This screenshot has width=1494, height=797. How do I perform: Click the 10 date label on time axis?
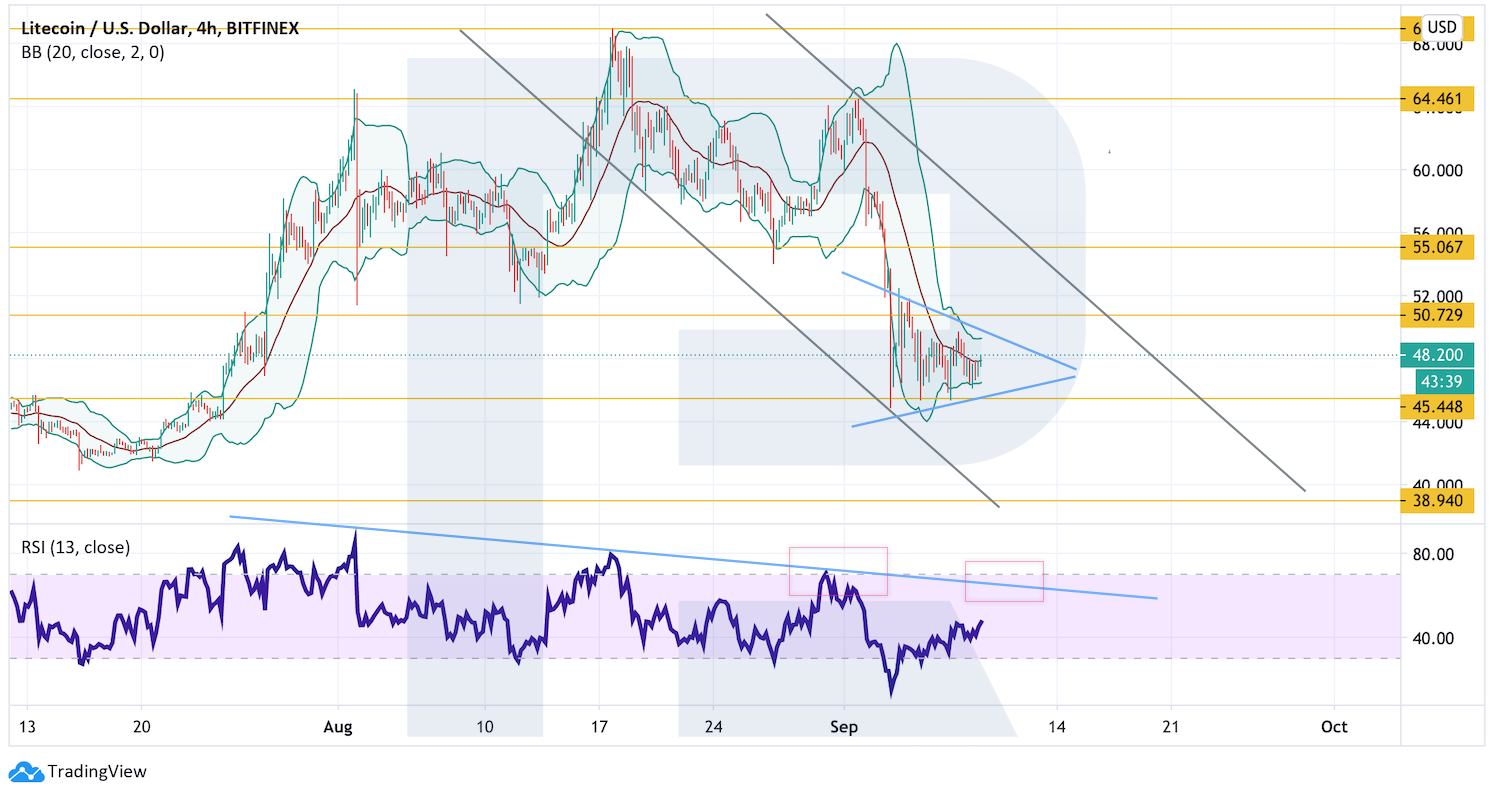(x=484, y=725)
